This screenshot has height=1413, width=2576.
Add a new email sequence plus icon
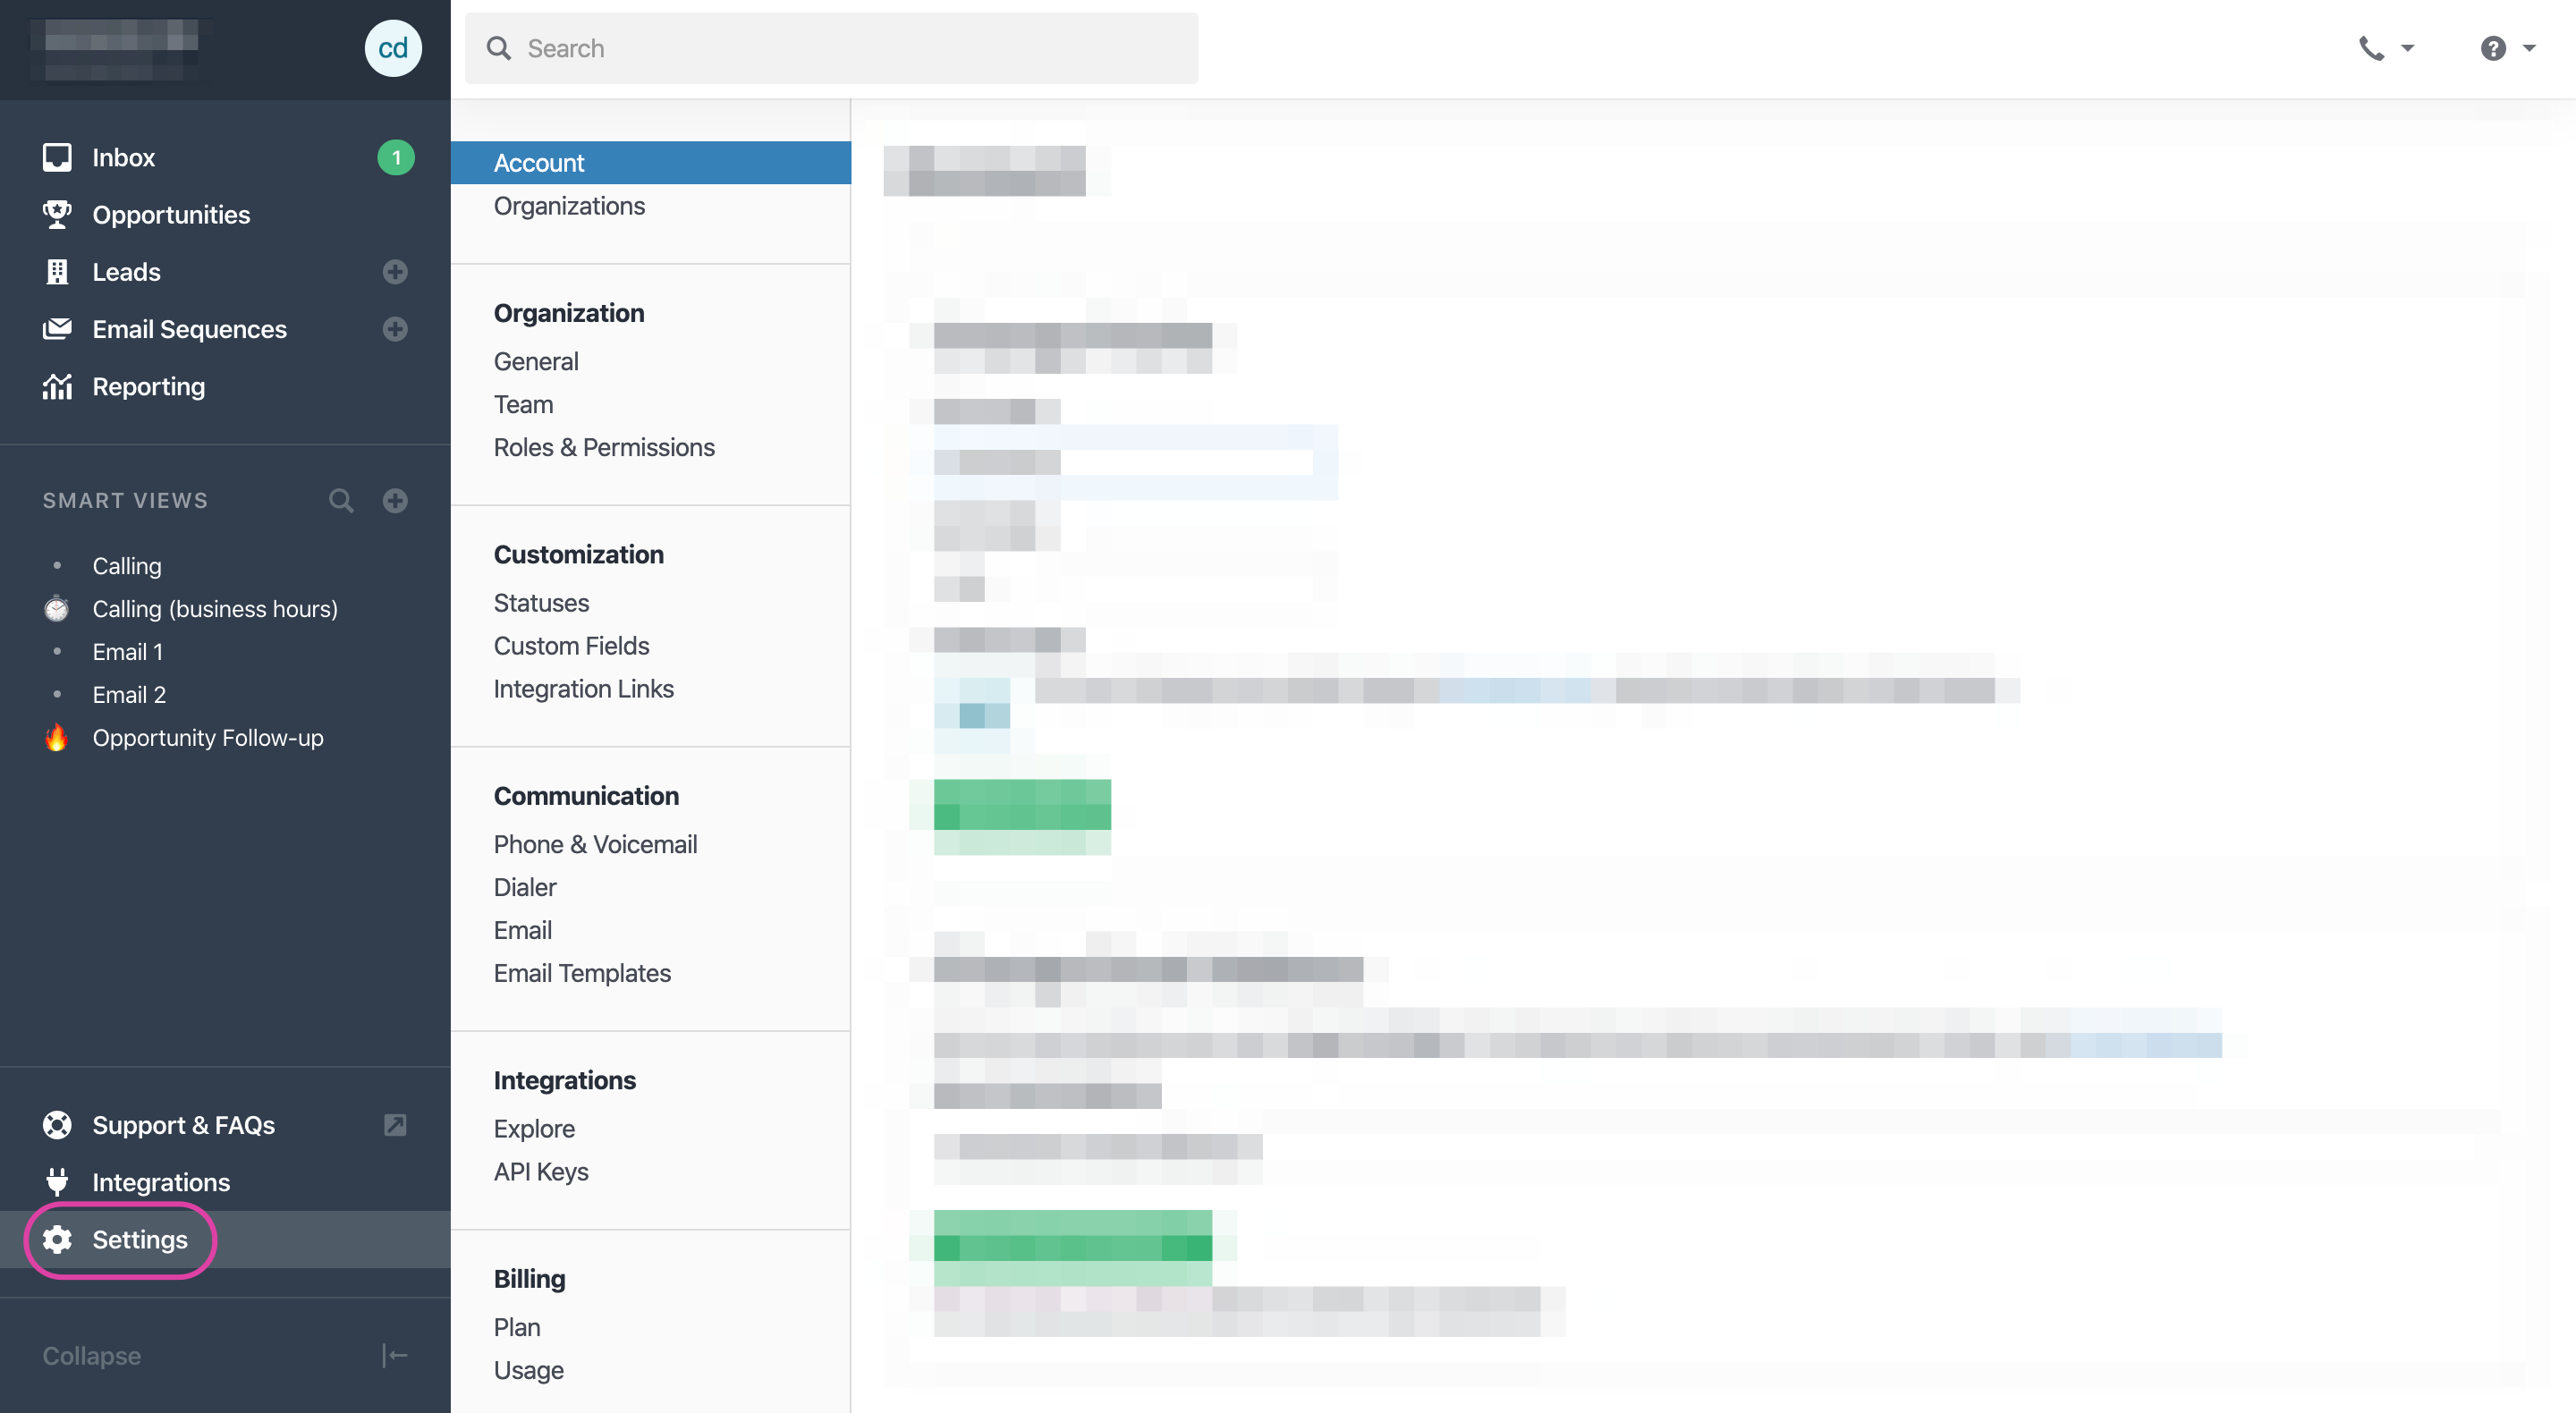click(x=395, y=329)
